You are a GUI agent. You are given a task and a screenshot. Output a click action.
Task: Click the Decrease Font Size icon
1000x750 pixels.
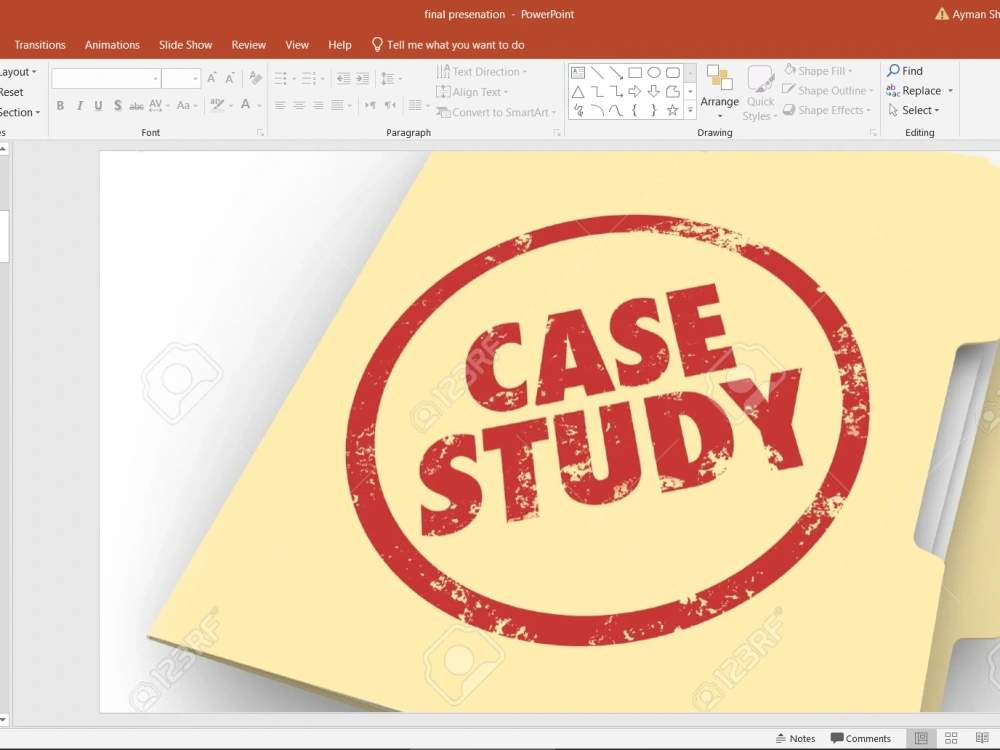[x=230, y=78]
